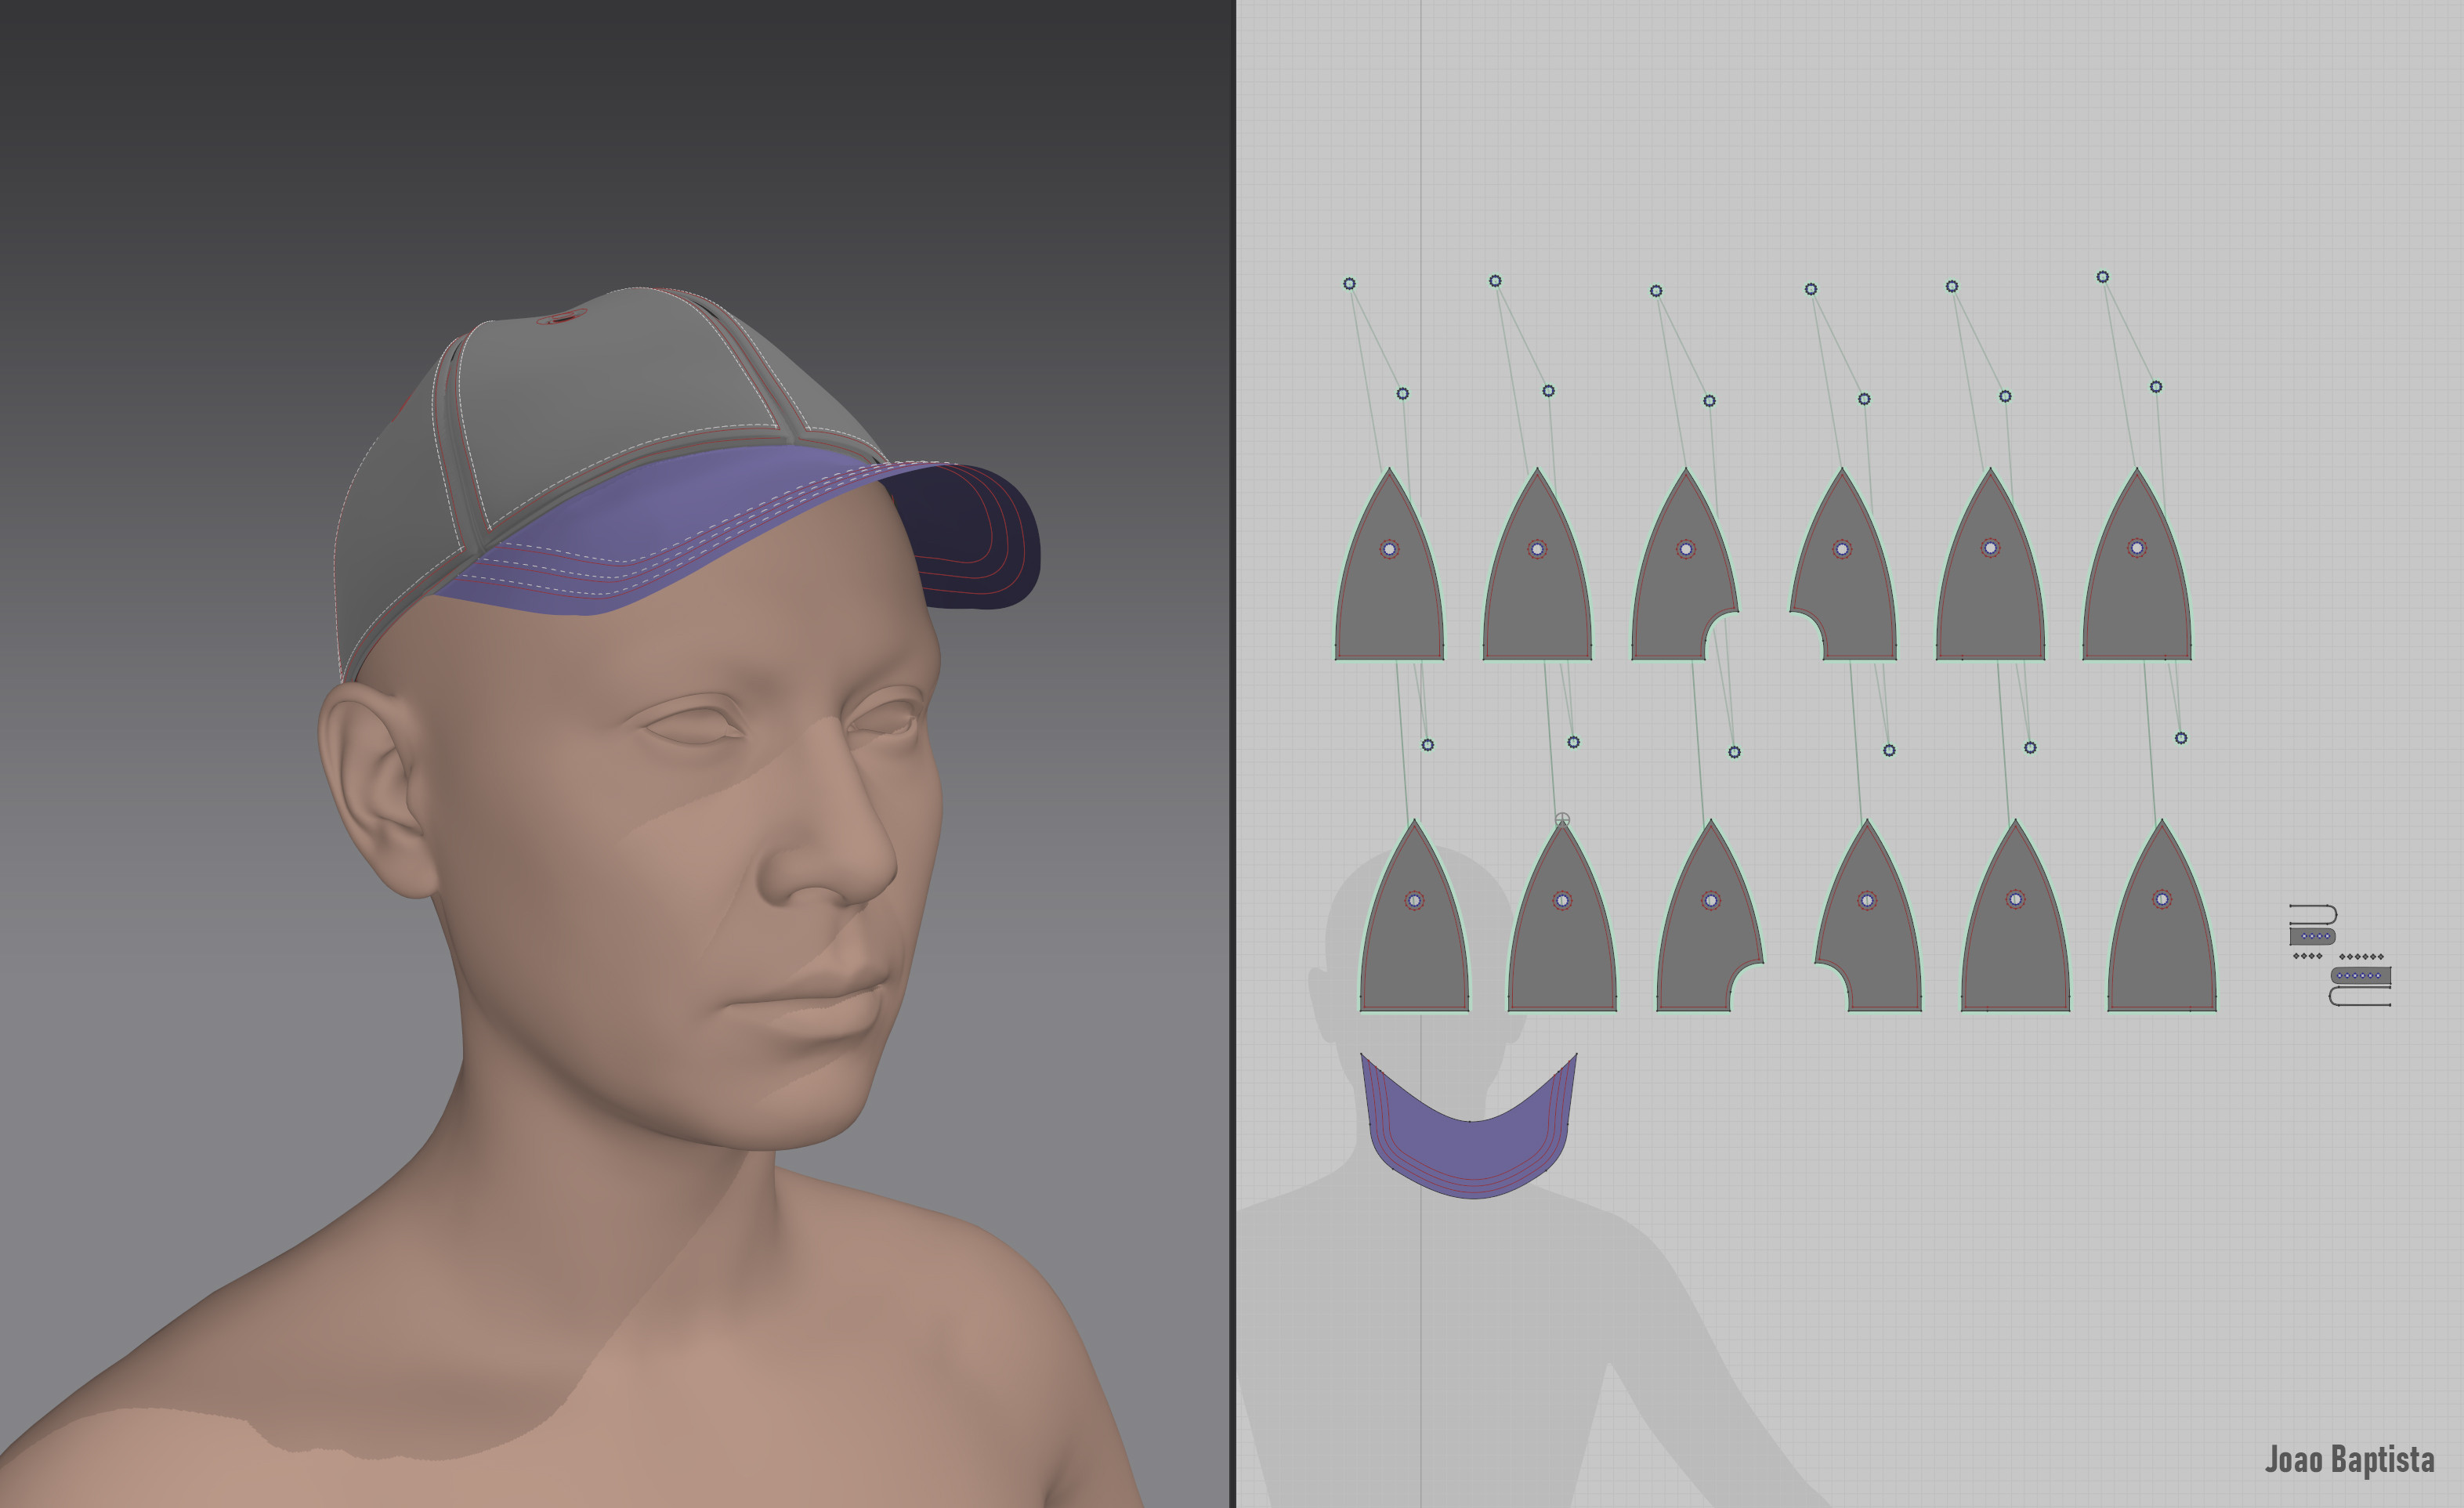Click the first snap on the long strap
The image size is (2464, 1508).
[2340, 975]
